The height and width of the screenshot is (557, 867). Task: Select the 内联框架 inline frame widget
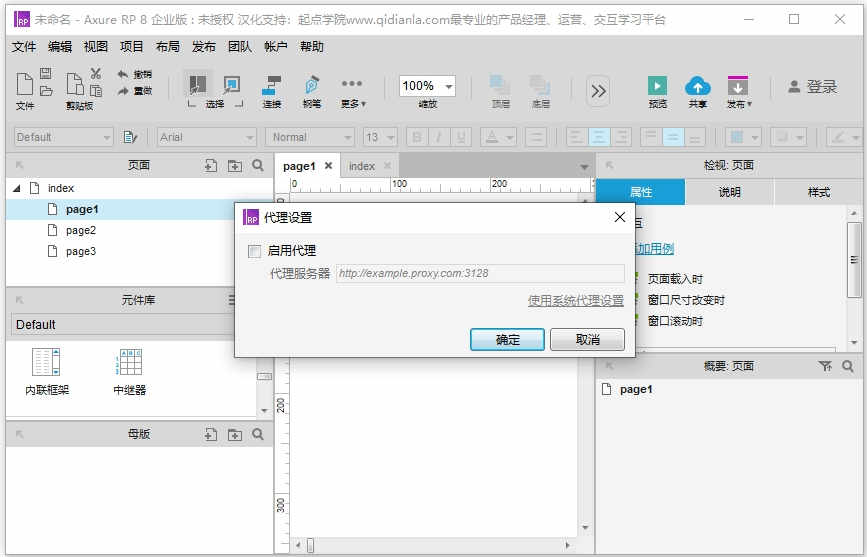tap(47, 372)
